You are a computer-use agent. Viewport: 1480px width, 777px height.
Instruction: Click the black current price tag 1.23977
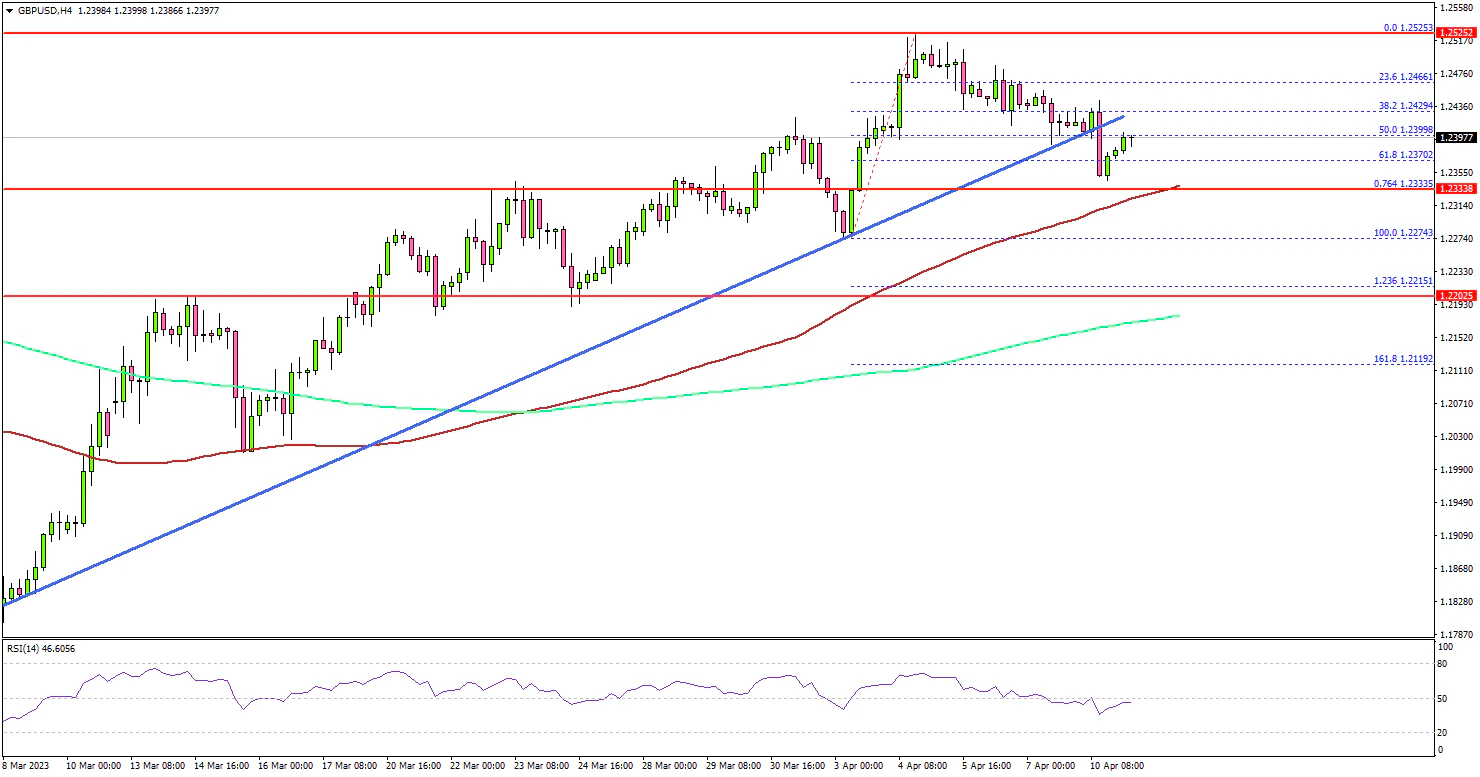coord(1456,138)
